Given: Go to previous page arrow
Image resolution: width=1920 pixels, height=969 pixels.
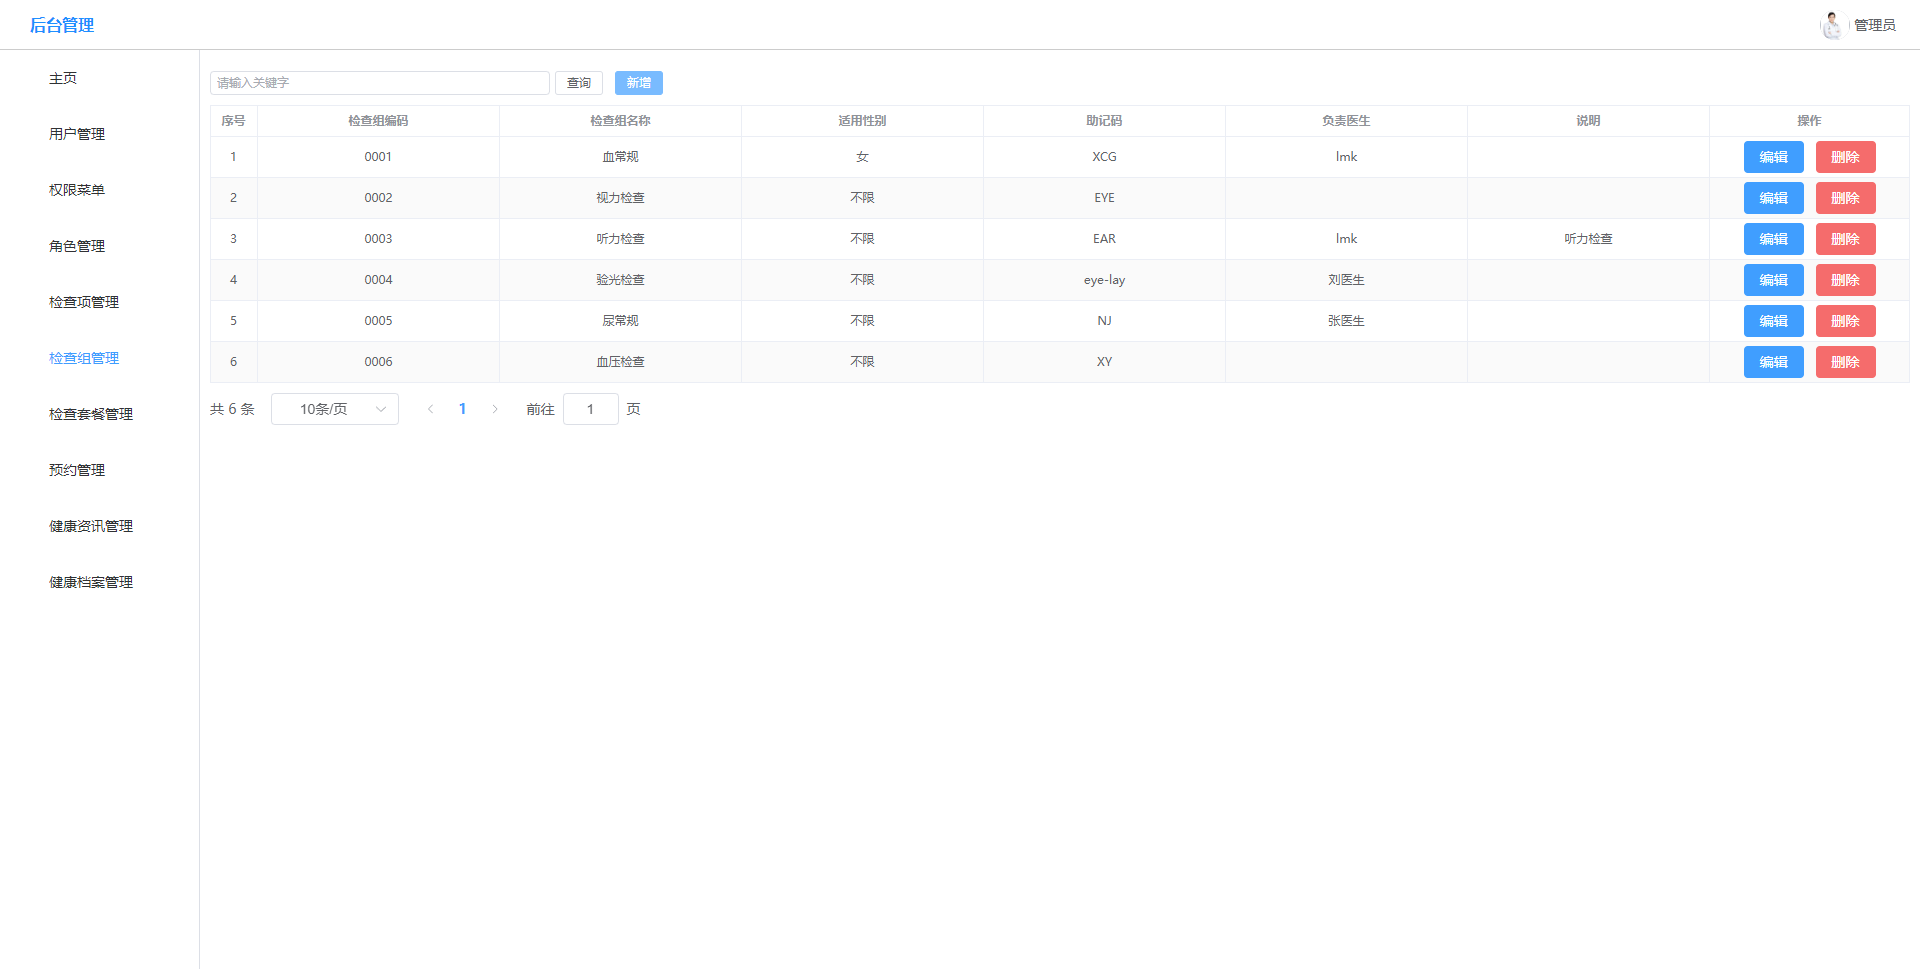Looking at the screenshot, I should pyautogui.click(x=431, y=409).
